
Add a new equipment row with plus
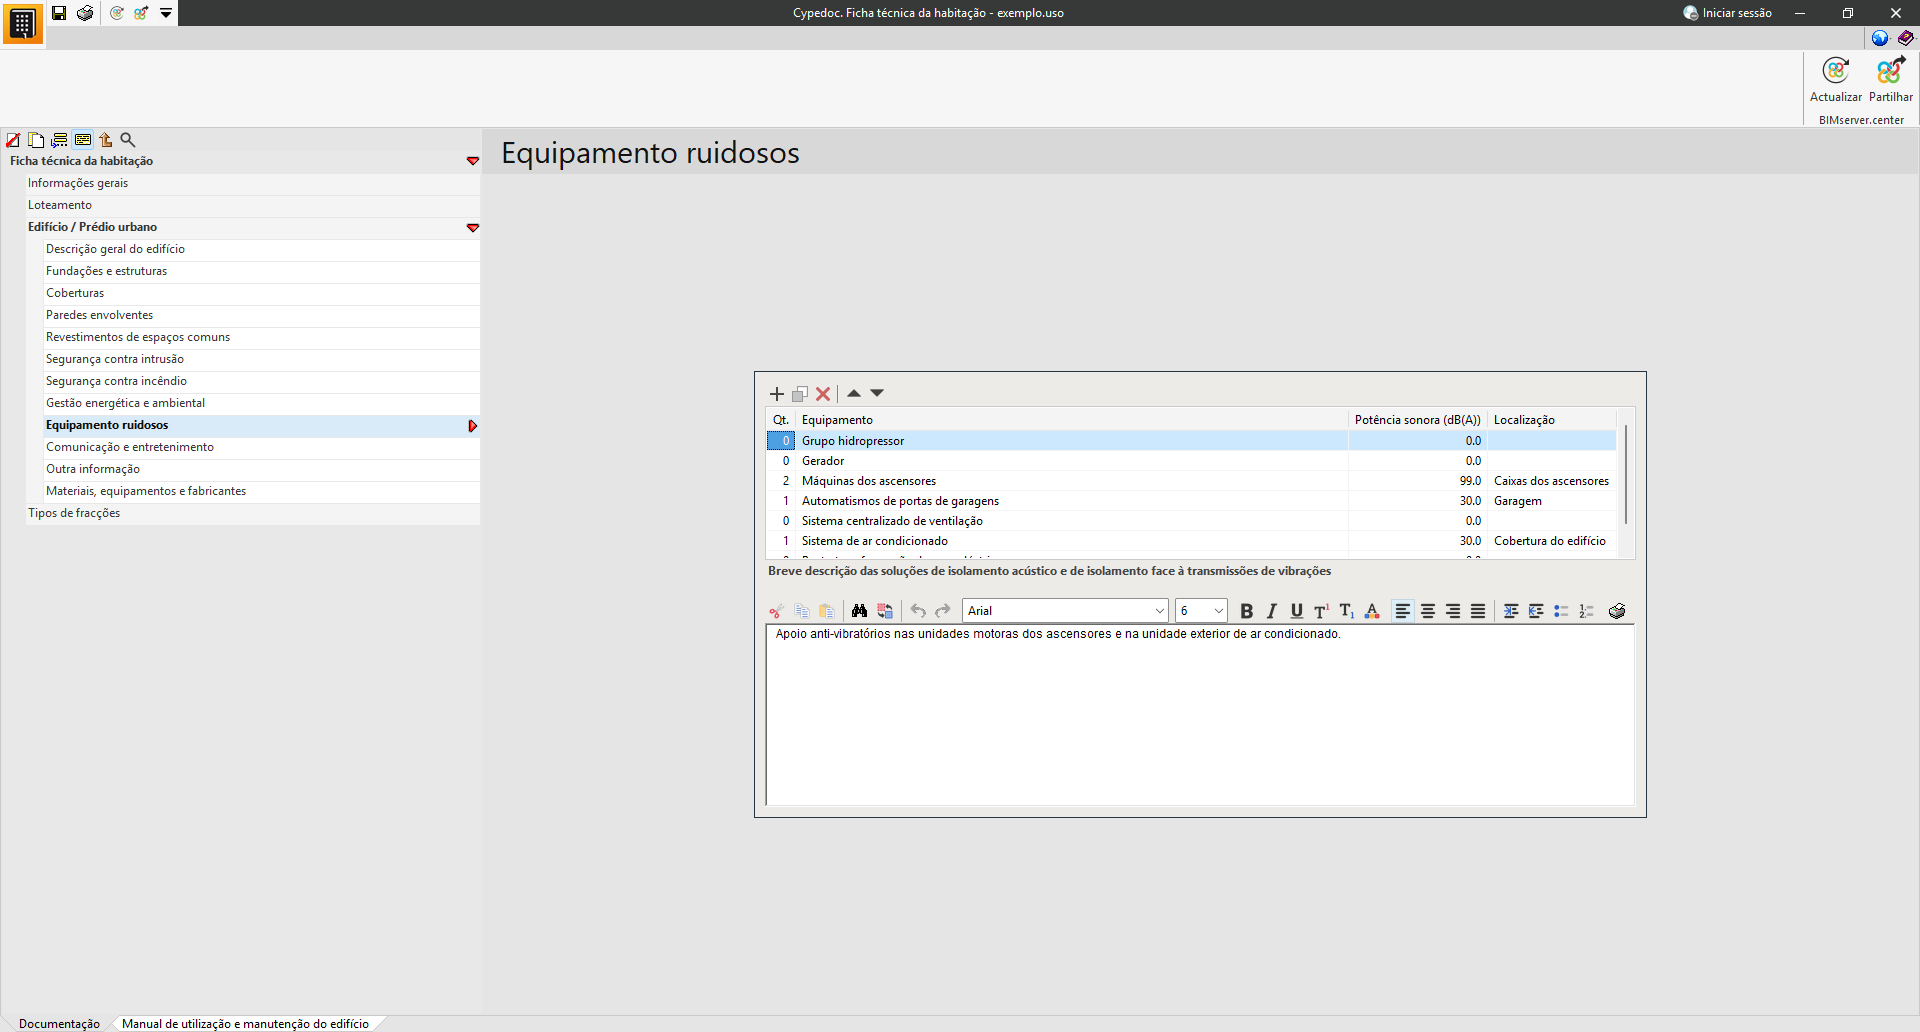pos(777,394)
